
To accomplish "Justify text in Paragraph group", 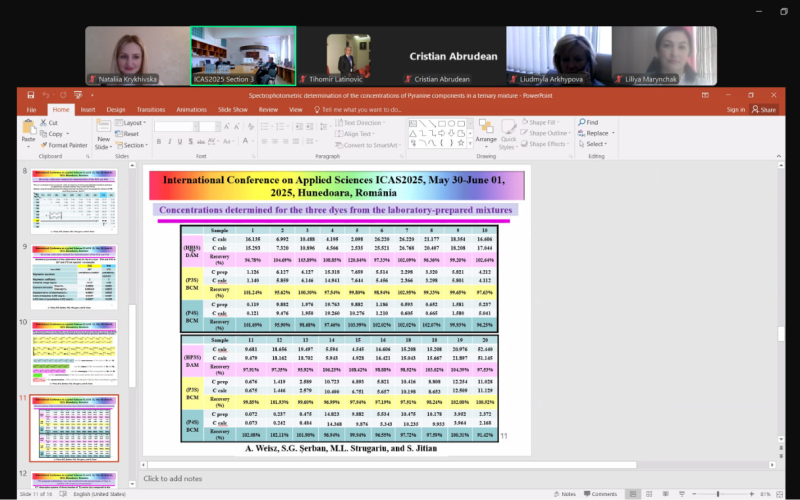I will [297, 141].
